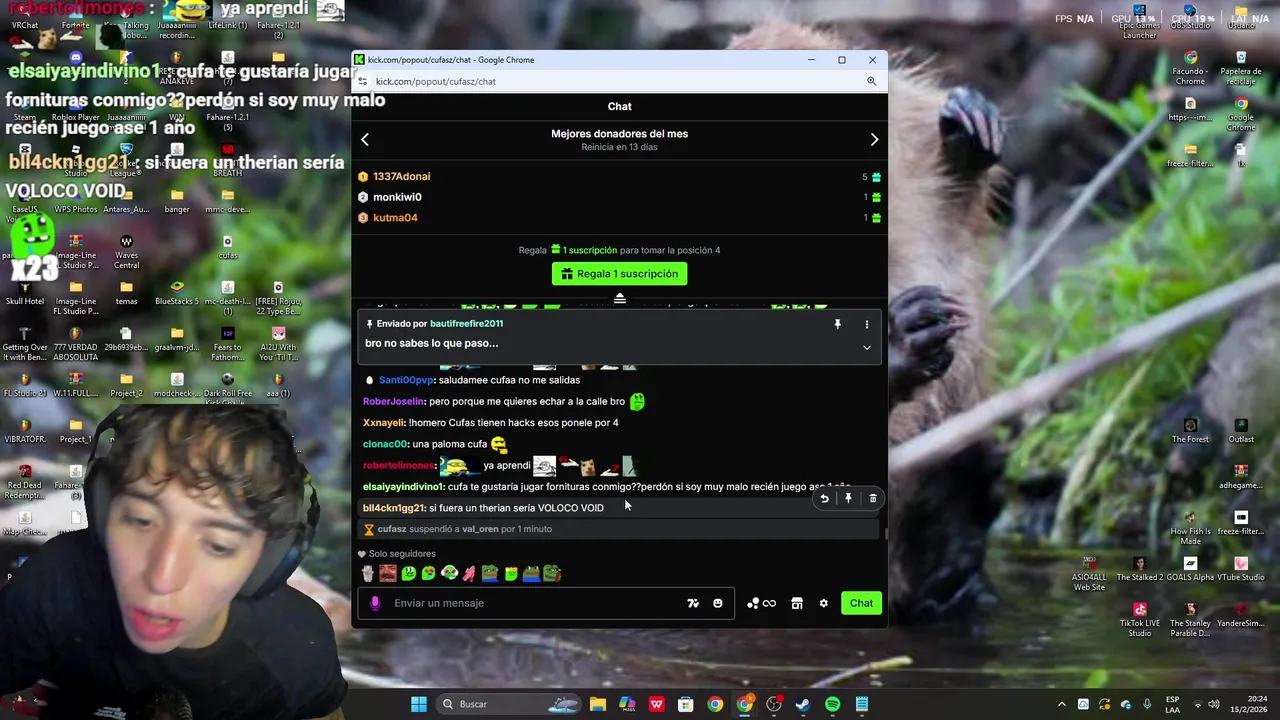Viewport: 1280px width, 720px height.
Task: Select Waves Central desktop icon
Action: pyautogui.click(x=126, y=252)
